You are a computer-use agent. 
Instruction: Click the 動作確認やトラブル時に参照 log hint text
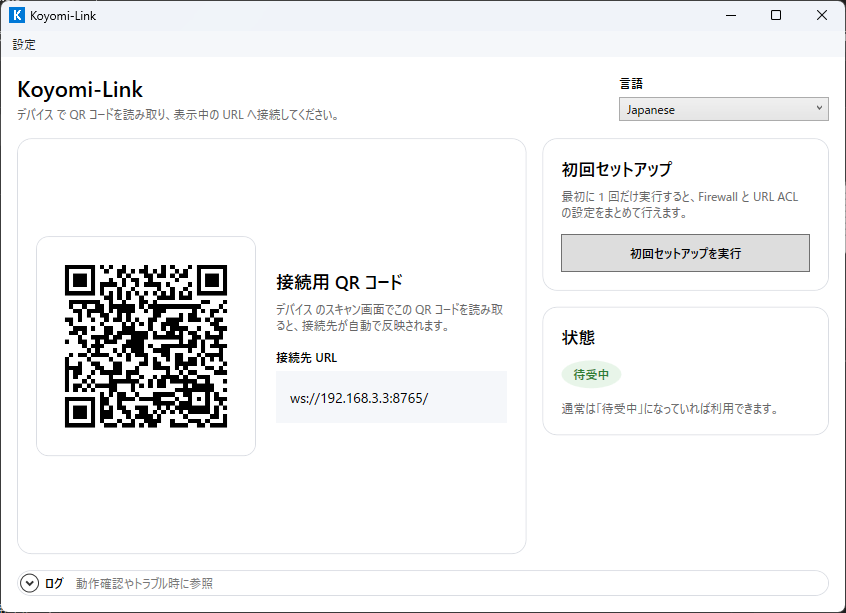(144, 583)
